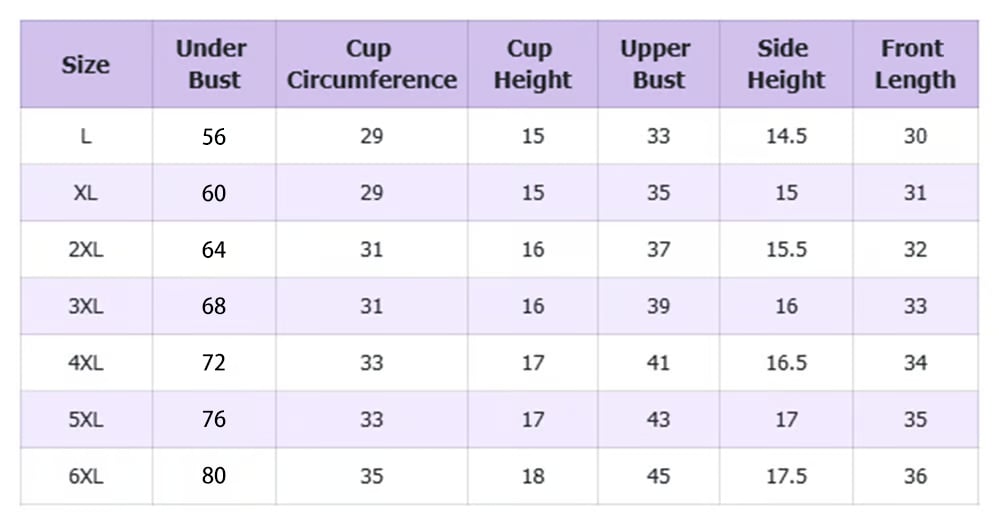Click the Front Length value 36
Image resolution: width=999 pixels, height=525 pixels.
click(x=915, y=476)
